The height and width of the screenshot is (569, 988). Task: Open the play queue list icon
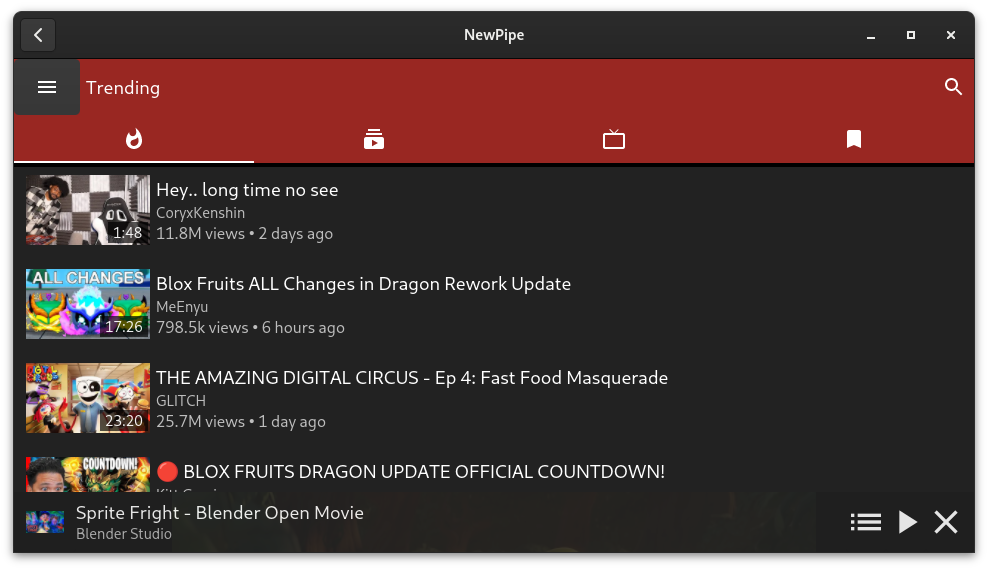click(x=866, y=522)
